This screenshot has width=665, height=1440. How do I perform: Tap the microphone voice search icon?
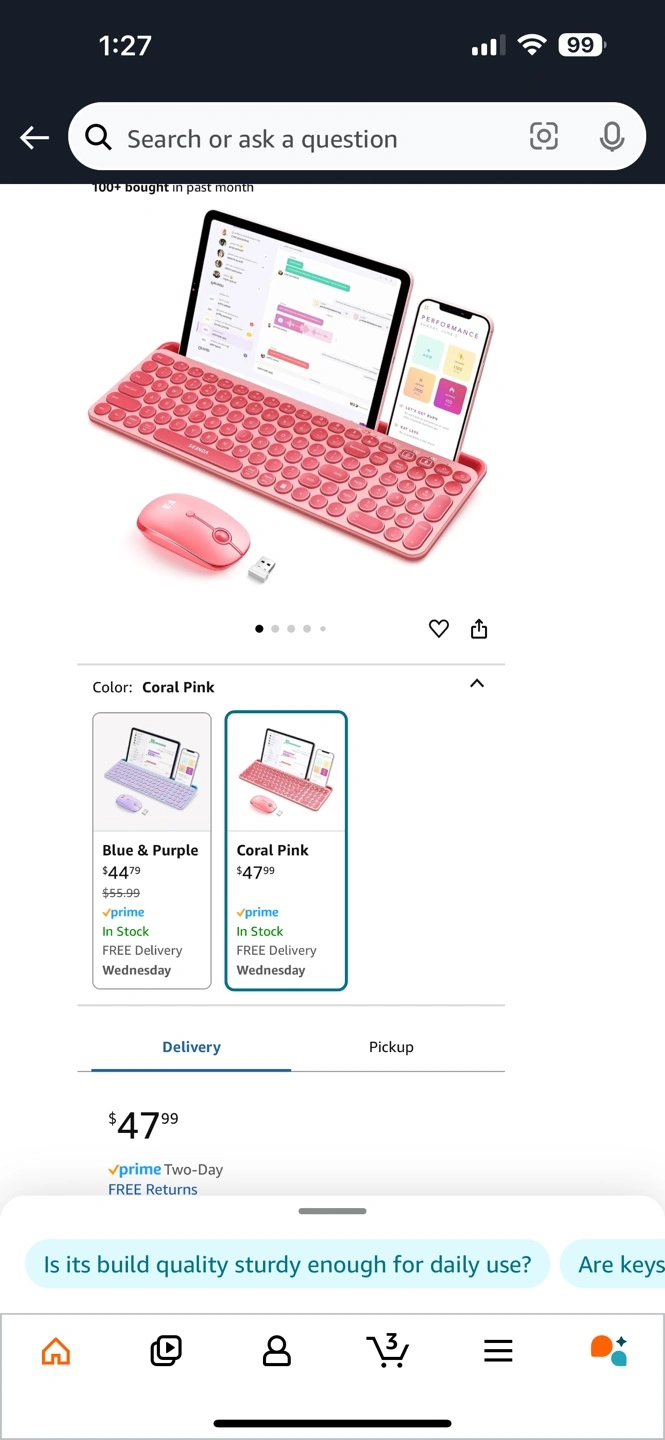[612, 137]
